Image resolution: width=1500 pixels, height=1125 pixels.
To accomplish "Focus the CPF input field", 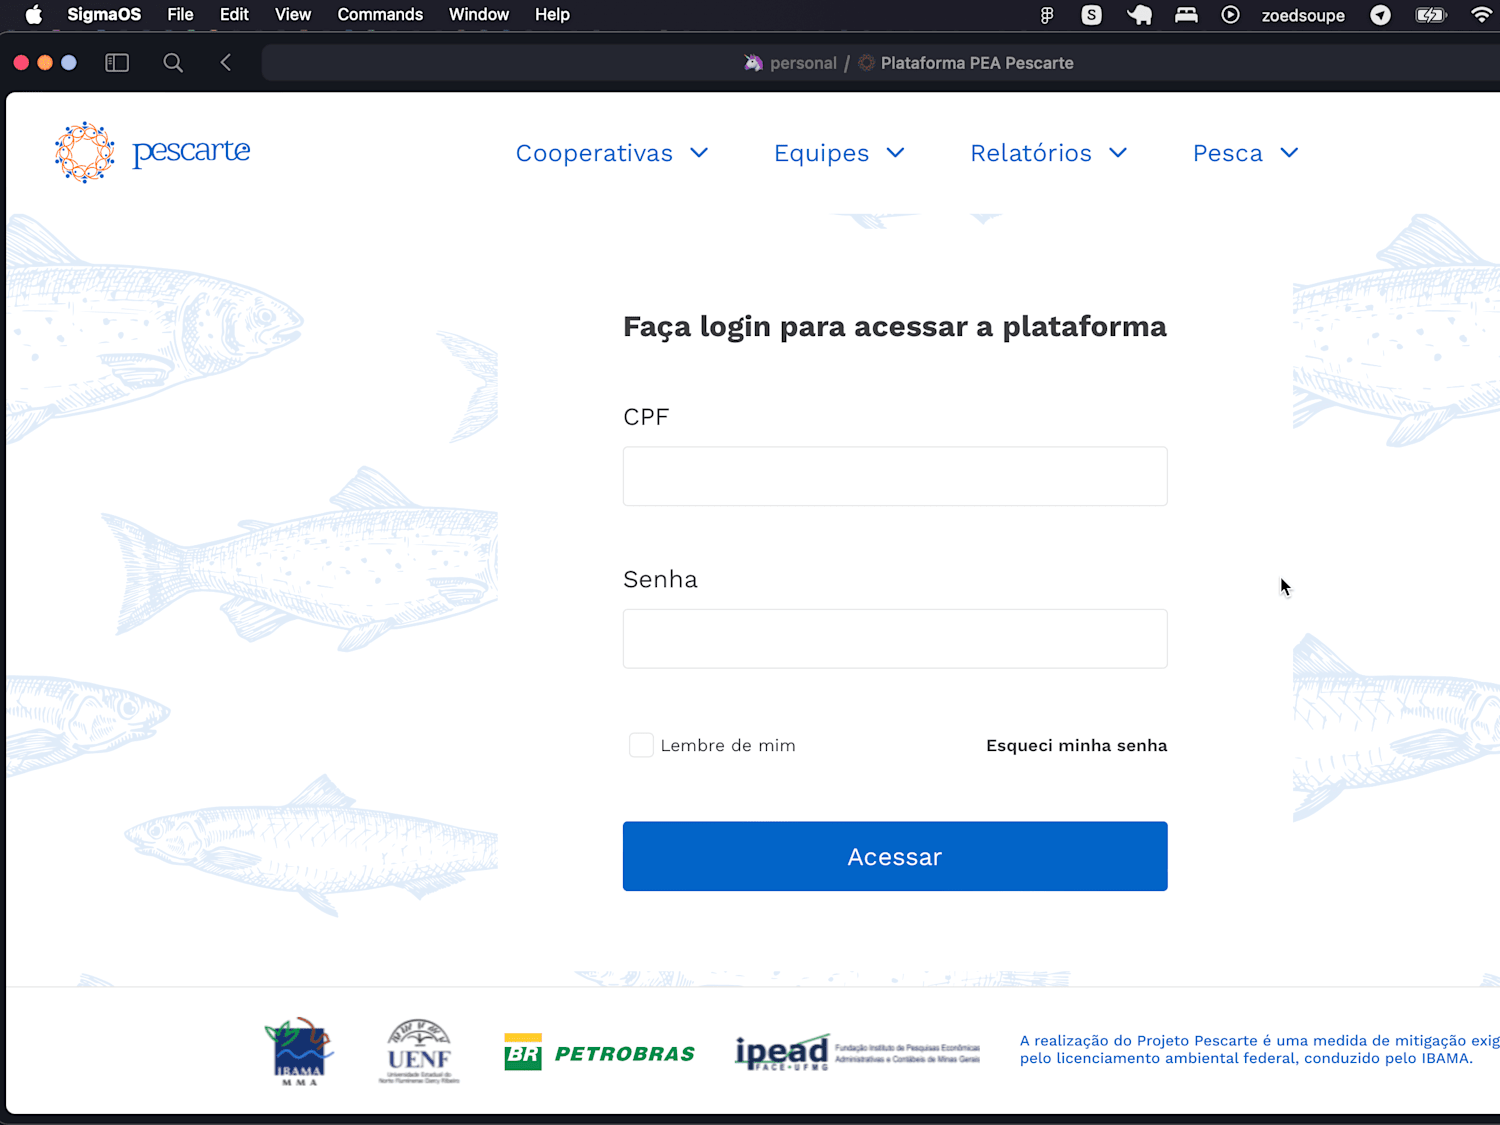I will (x=895, y=476).
